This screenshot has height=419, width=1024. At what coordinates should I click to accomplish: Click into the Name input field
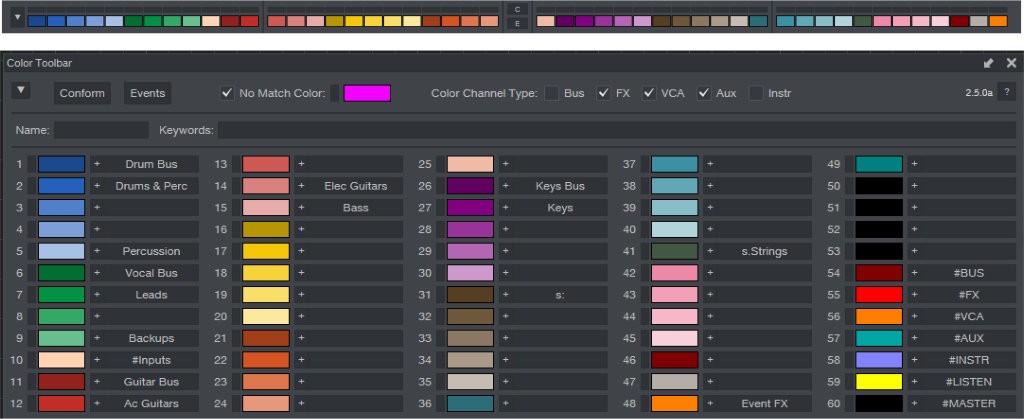[x=101, y=130]
